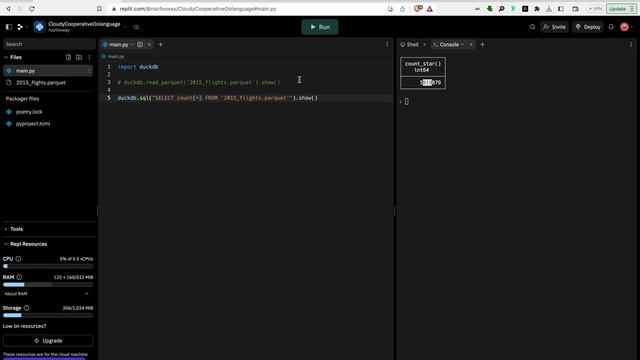This screenshot has width=640, height=360.
Task: Open poetry.lock packager file
Action: pyautogui.click(x=29, y=112)
